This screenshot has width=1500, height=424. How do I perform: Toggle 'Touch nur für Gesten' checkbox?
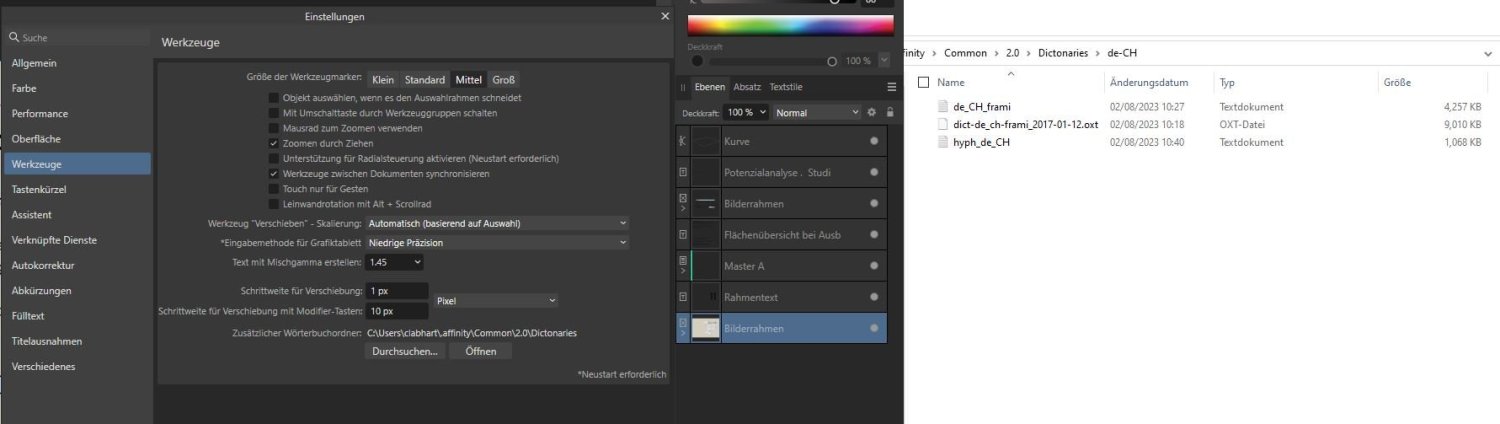pyautogui.click(x=274, y=188)
